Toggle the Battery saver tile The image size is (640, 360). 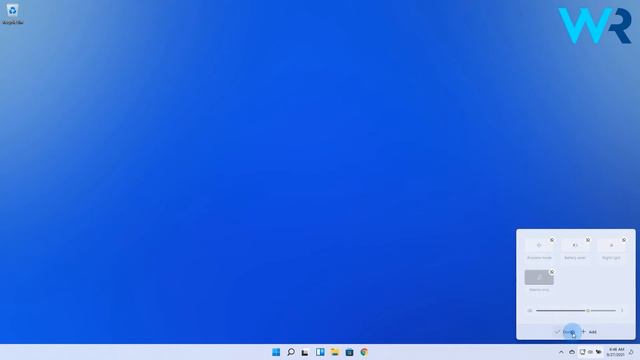point(575,245)
